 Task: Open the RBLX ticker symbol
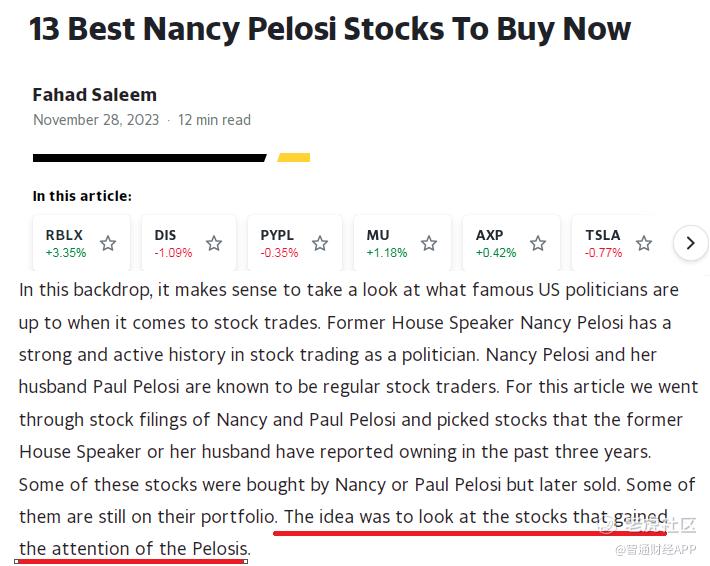tap(64, 235)
